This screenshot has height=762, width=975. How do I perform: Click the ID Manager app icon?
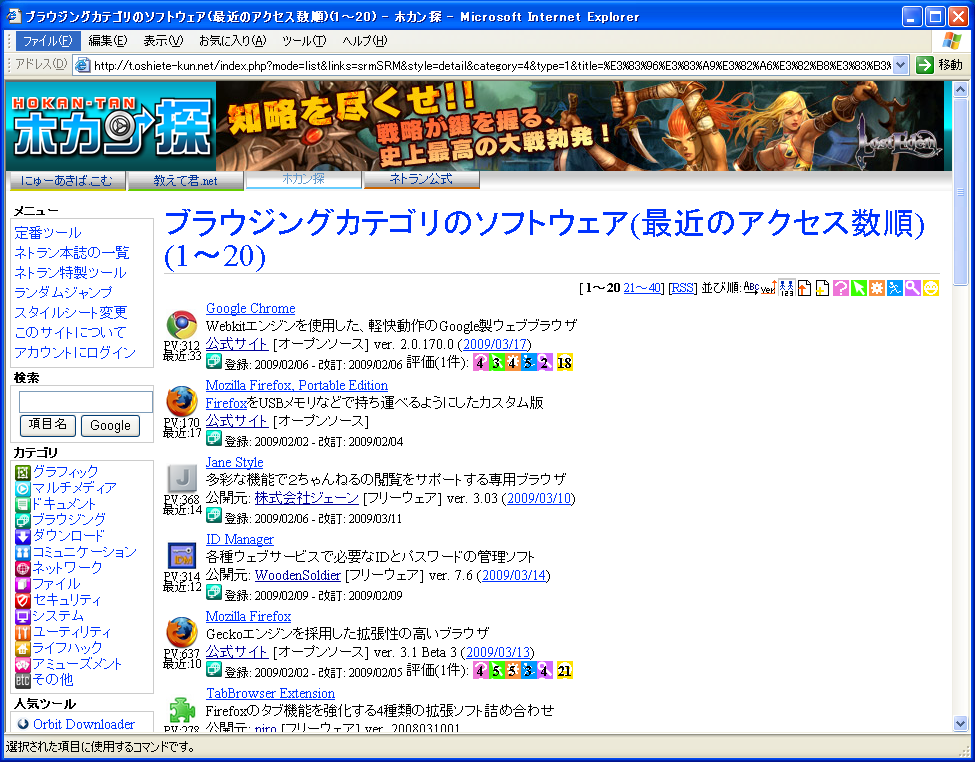(x=182, y=555)
